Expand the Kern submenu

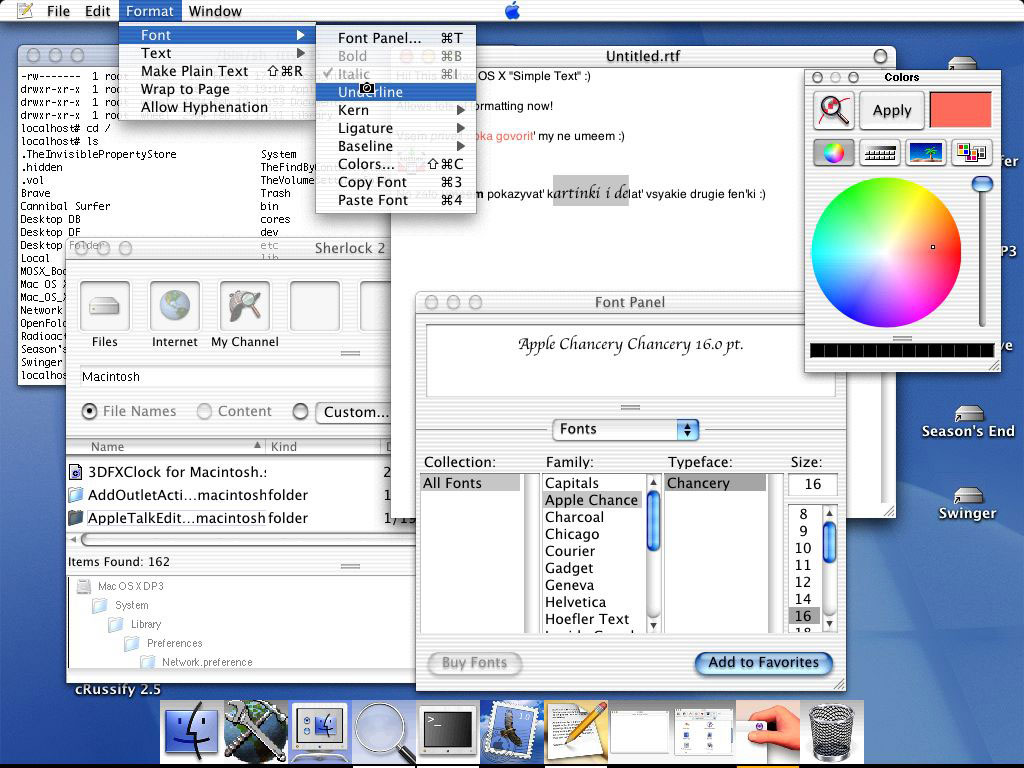[396, 110]
